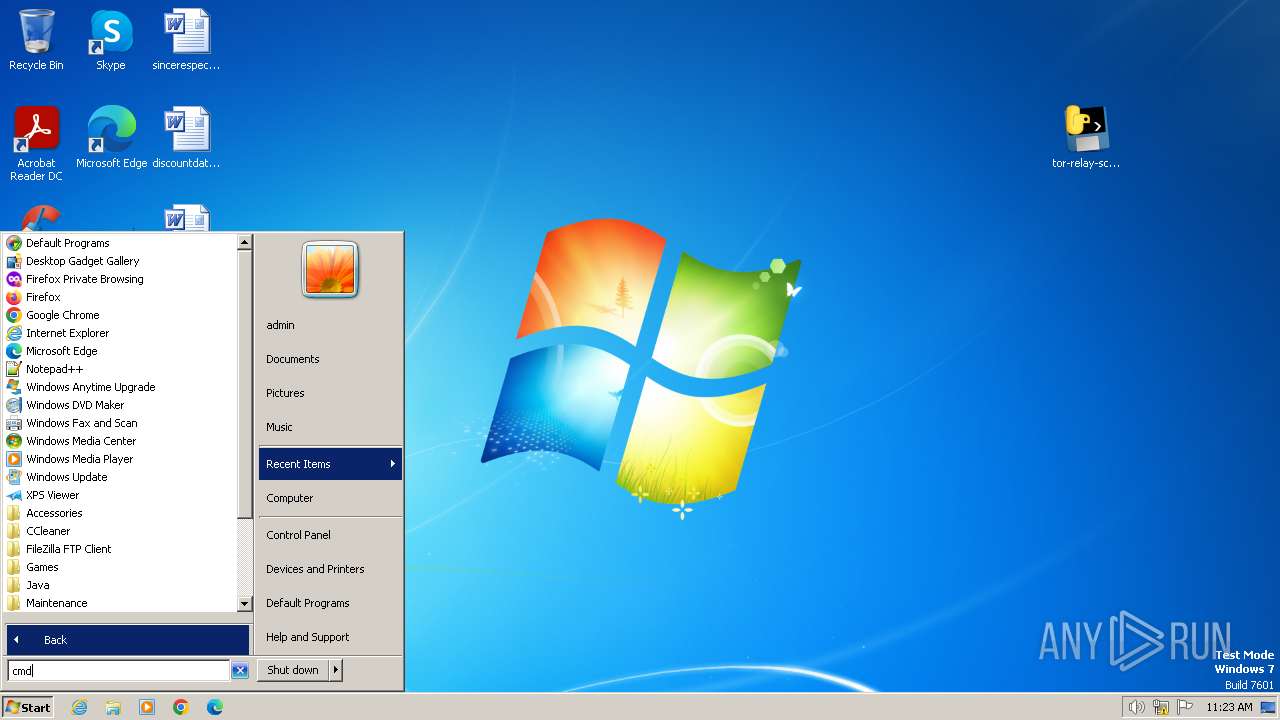The image size is (1280, 720).
Task: Click the 11:23 AM clock
Action: (x=1229, y=707)
